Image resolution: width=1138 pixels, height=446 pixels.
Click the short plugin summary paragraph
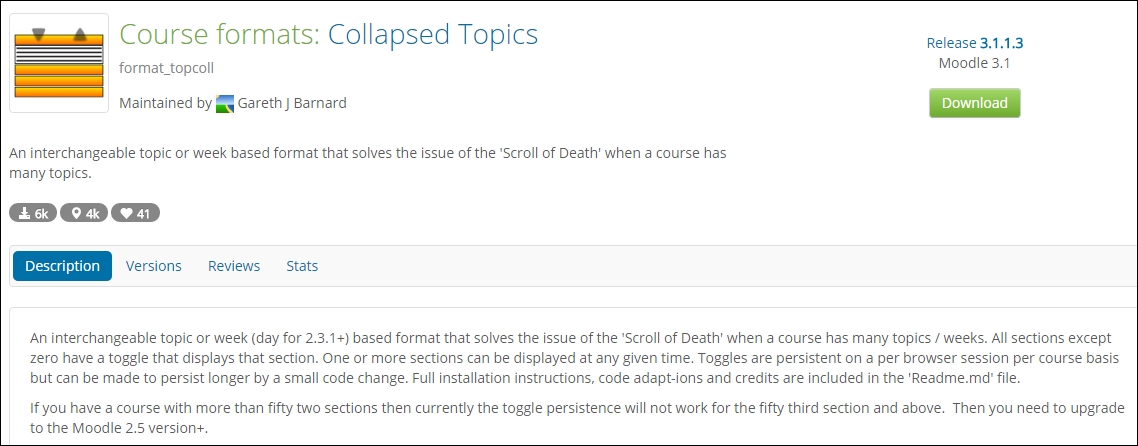click(368, 163)
